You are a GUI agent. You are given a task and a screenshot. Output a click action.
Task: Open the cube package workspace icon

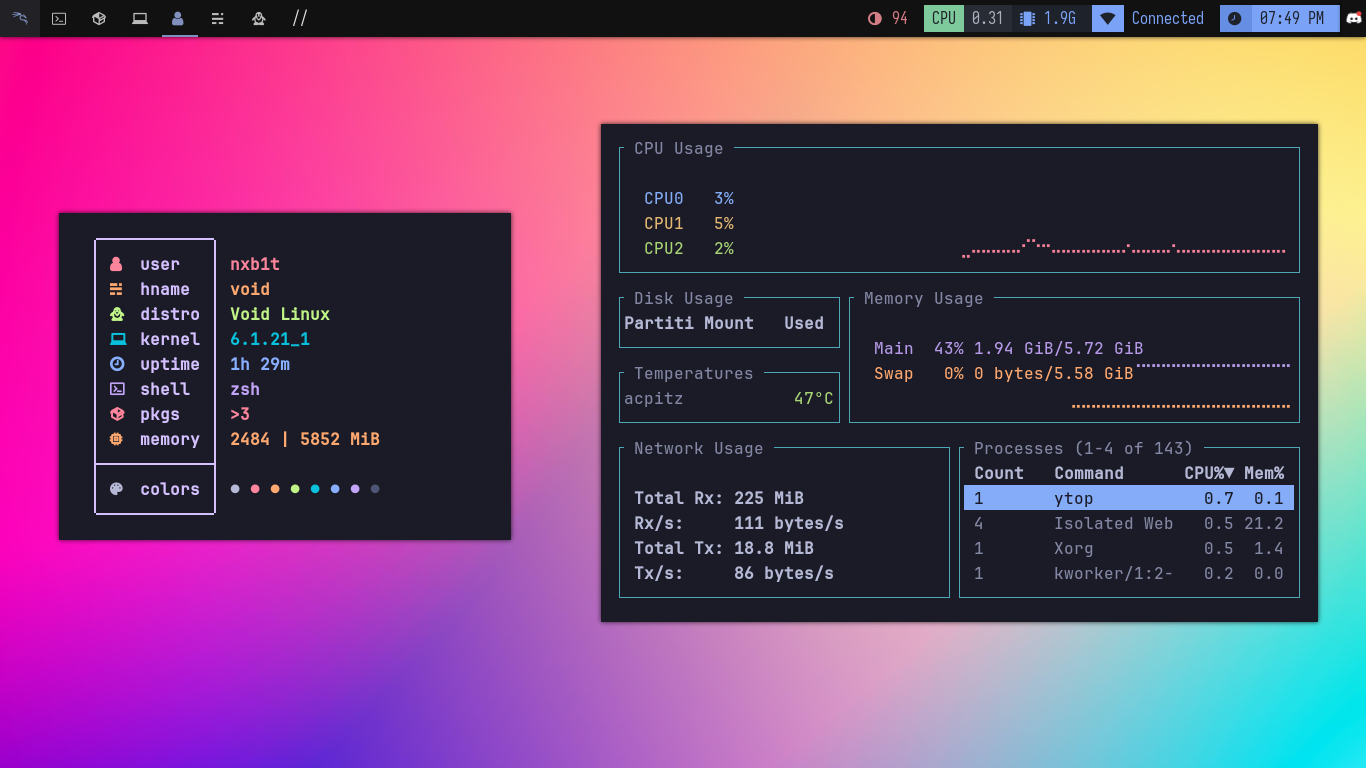tap(99, 18)
